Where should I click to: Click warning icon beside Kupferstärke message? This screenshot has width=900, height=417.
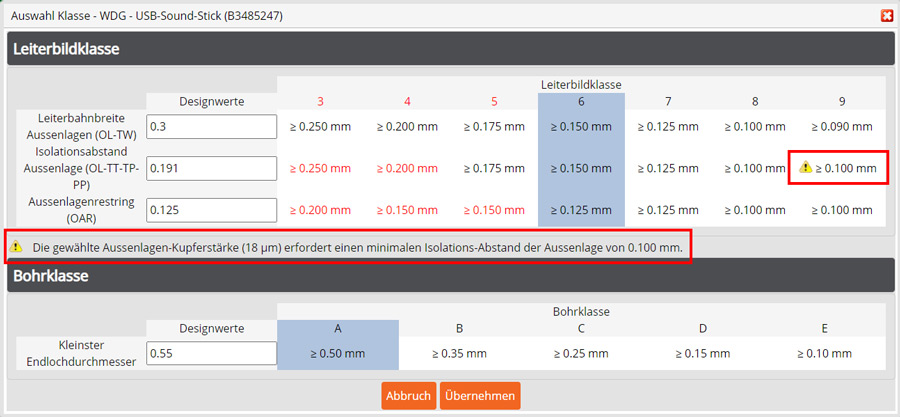click(16, 245)
